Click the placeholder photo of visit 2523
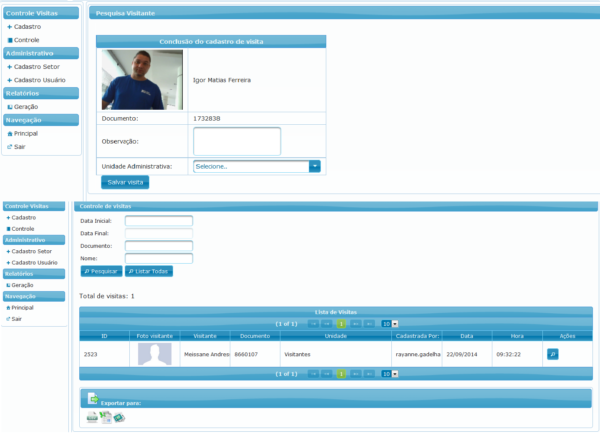Image resolution: width=600 pixels, height=433 pixels. 155,354
